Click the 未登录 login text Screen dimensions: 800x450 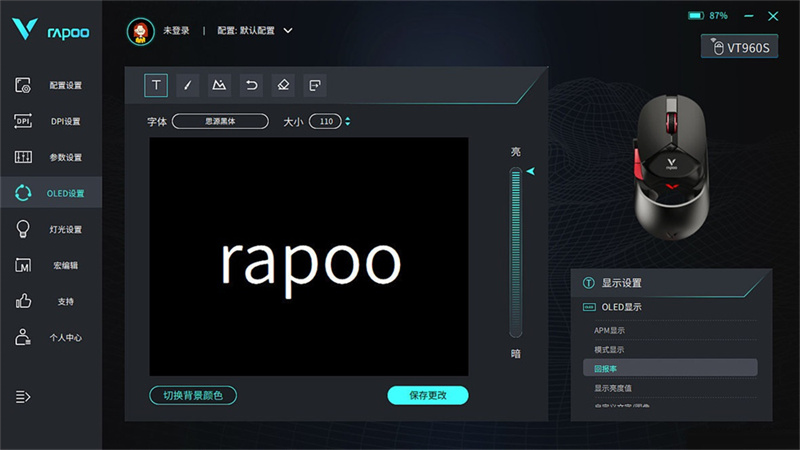[x=176, y=31]
